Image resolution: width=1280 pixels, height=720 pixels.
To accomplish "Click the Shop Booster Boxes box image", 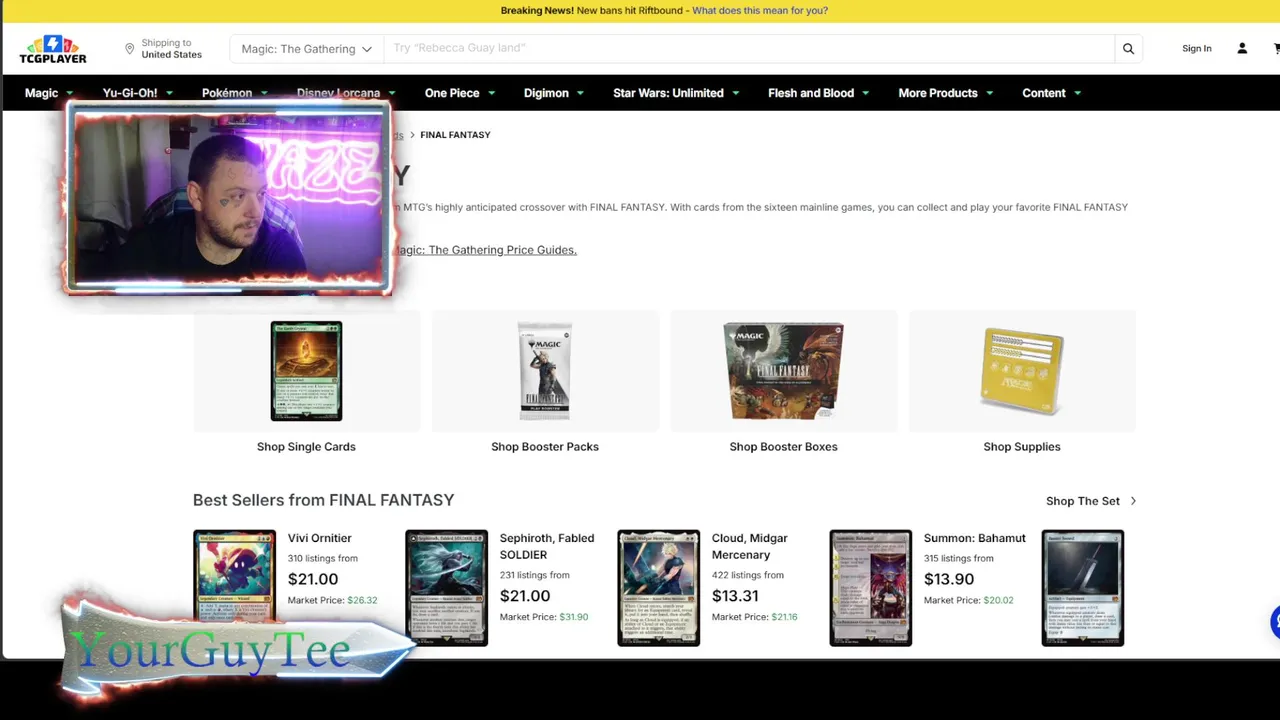I will point(783,371).
